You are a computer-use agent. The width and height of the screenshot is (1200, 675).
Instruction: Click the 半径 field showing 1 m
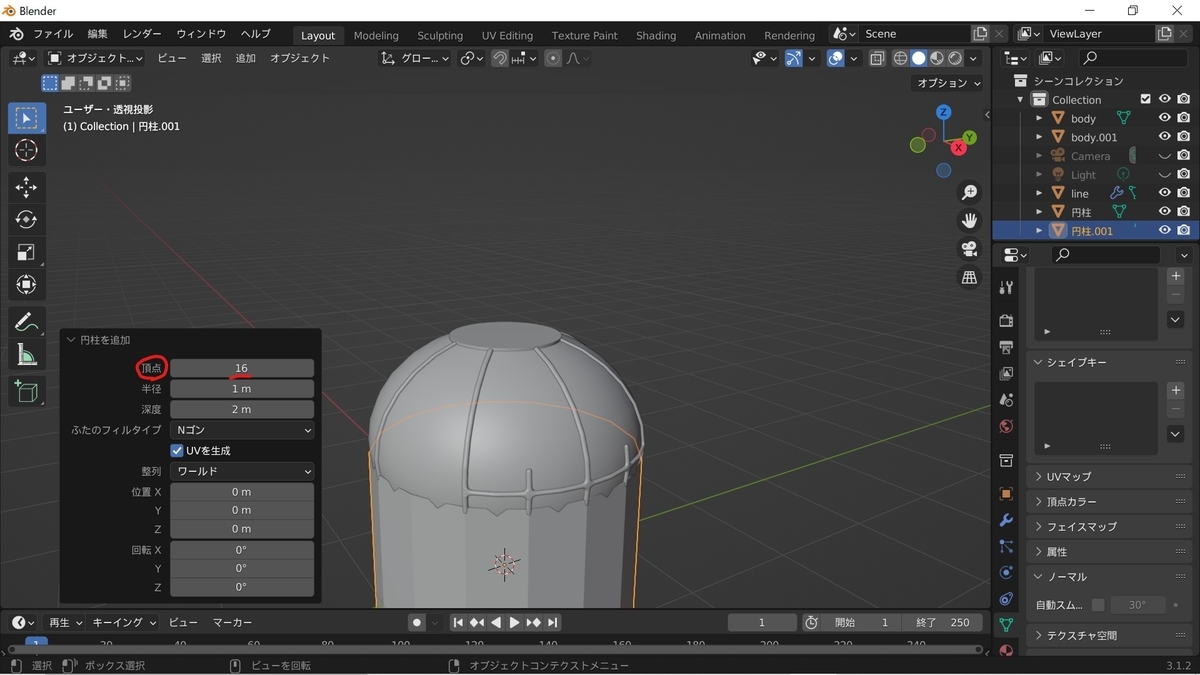pyautogui.click(x=242, y=389)
